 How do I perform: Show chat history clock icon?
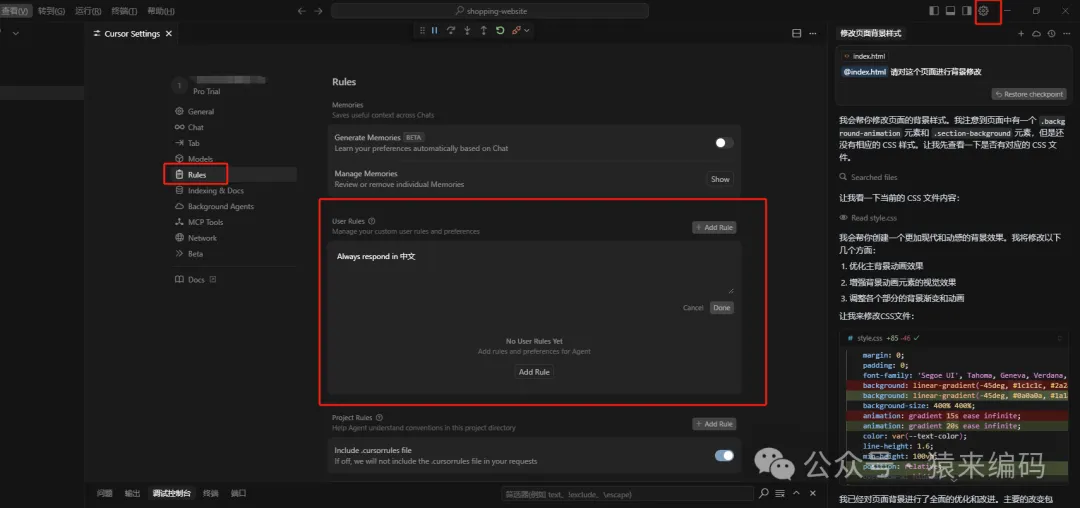coord(1051,33)
